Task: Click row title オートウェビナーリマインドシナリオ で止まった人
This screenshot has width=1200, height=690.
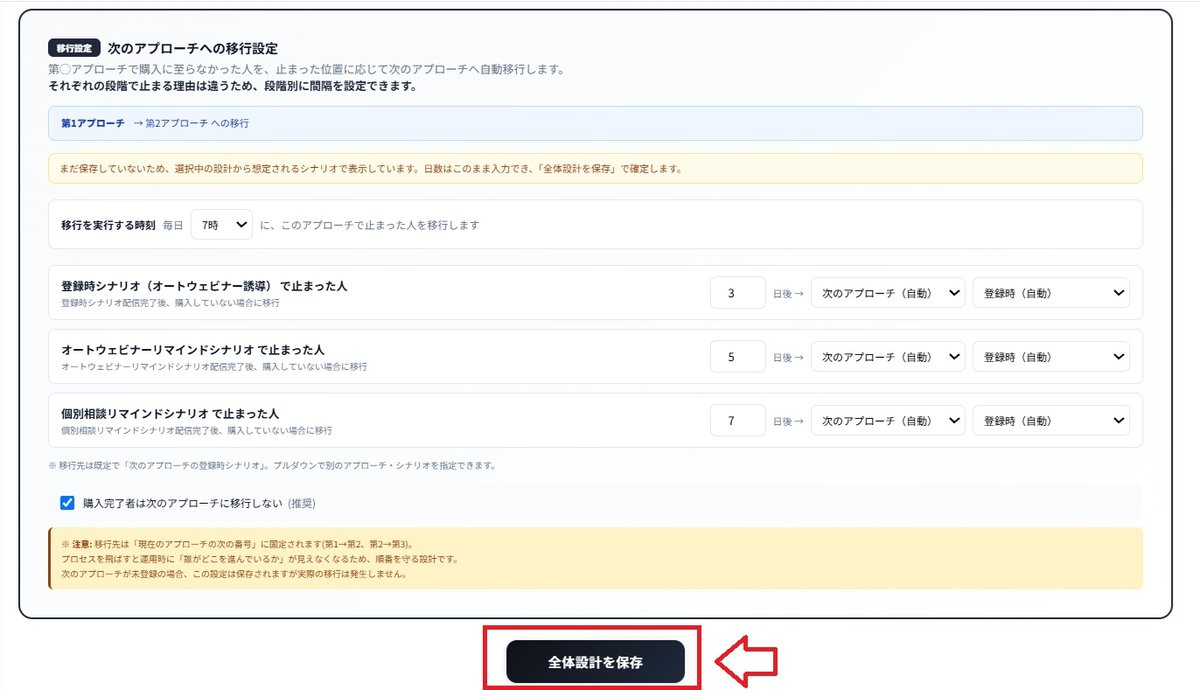Action: click(x=192, y=350)
